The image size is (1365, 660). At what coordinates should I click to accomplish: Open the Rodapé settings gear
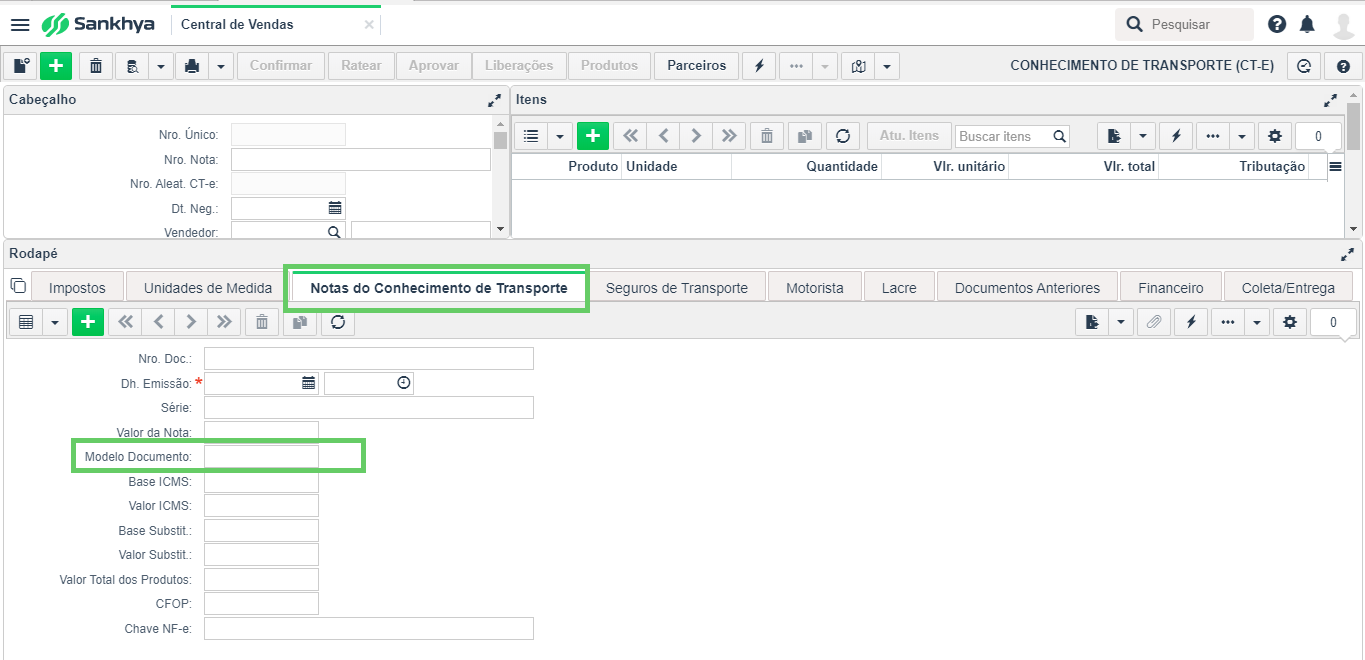(x=1290, y=322)
